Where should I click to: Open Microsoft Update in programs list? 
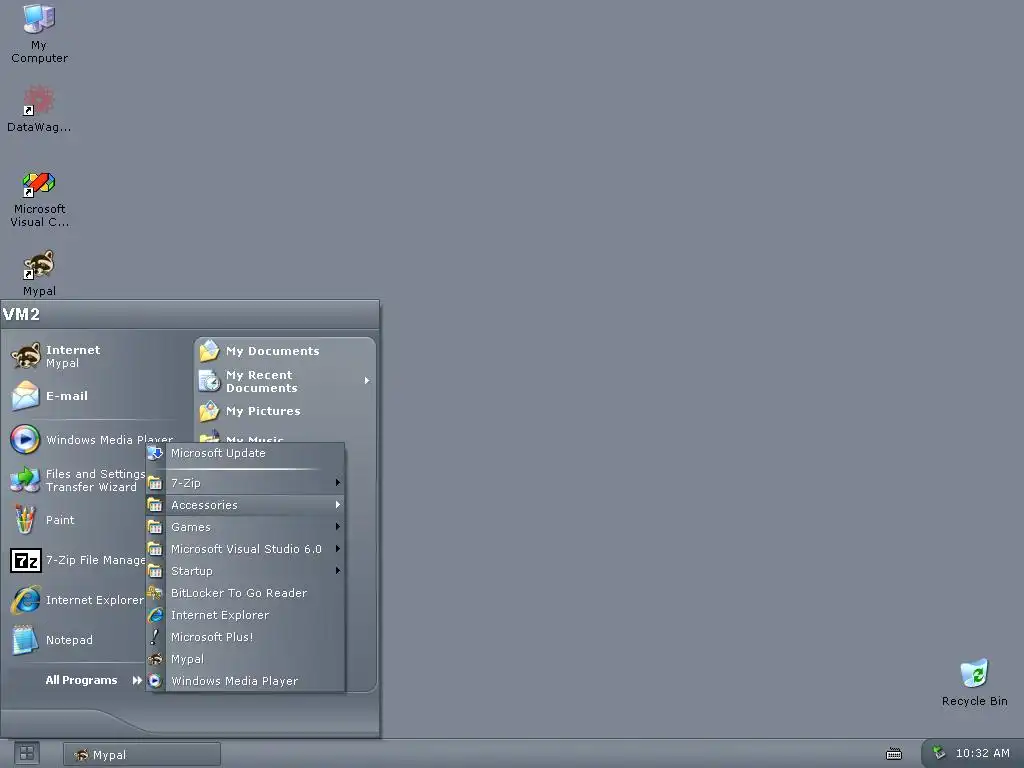point(245,453)
